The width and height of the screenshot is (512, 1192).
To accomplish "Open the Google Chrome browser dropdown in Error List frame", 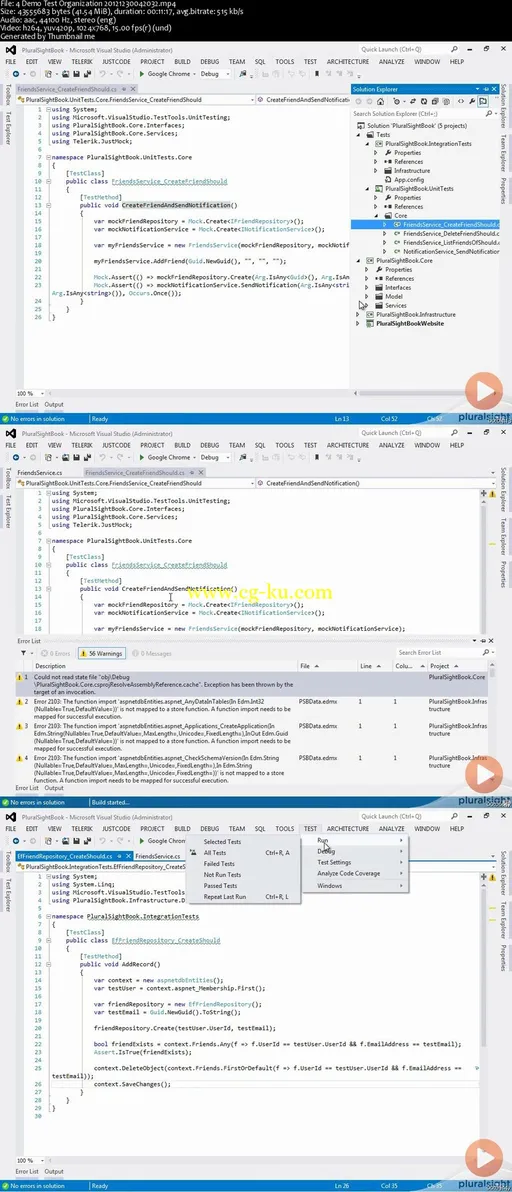I will pos(194,458).
